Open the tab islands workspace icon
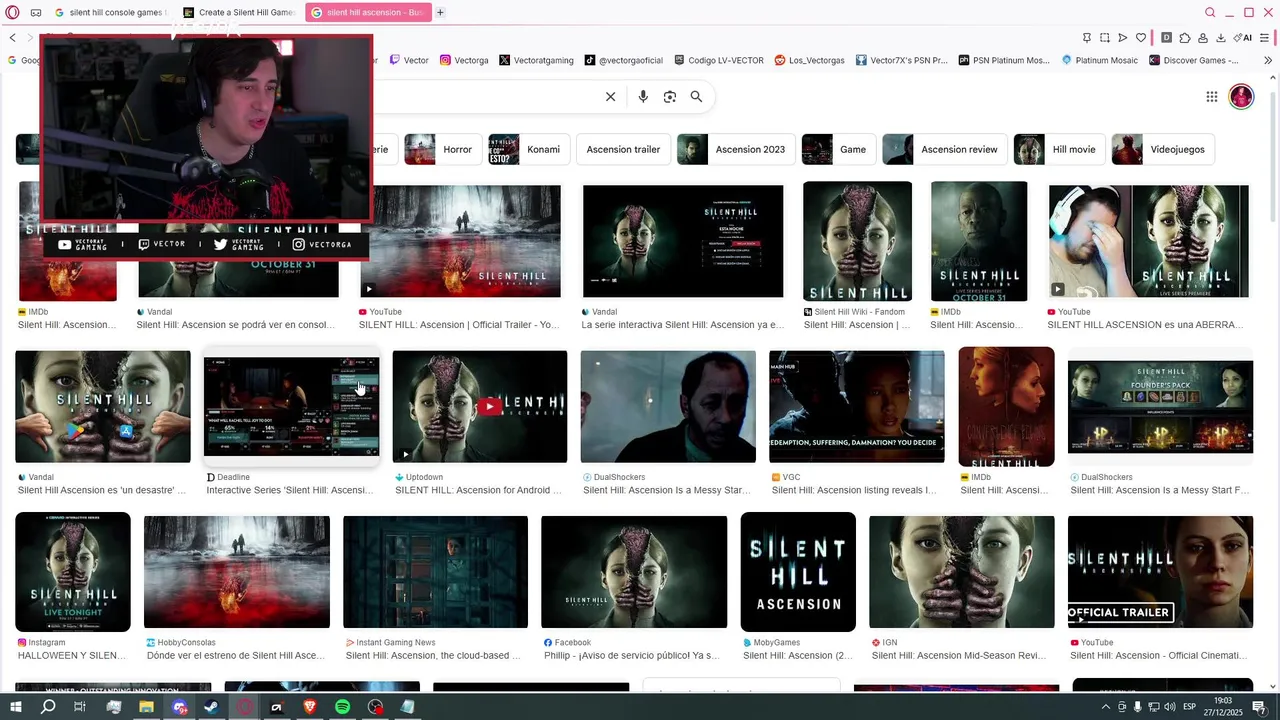The width and height of the screenshot is (1280, 720). click(36, 13)
